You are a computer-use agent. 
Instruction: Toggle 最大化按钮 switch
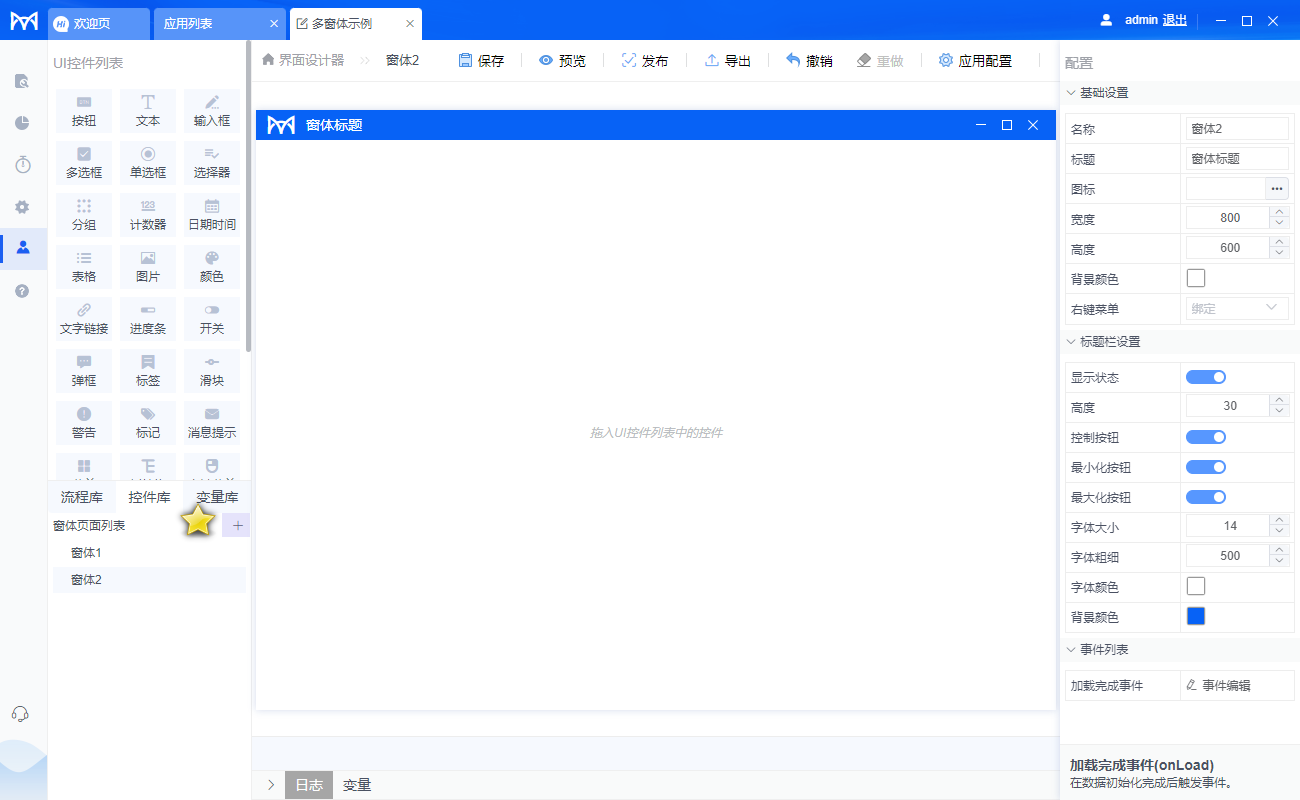point(1206,497)
